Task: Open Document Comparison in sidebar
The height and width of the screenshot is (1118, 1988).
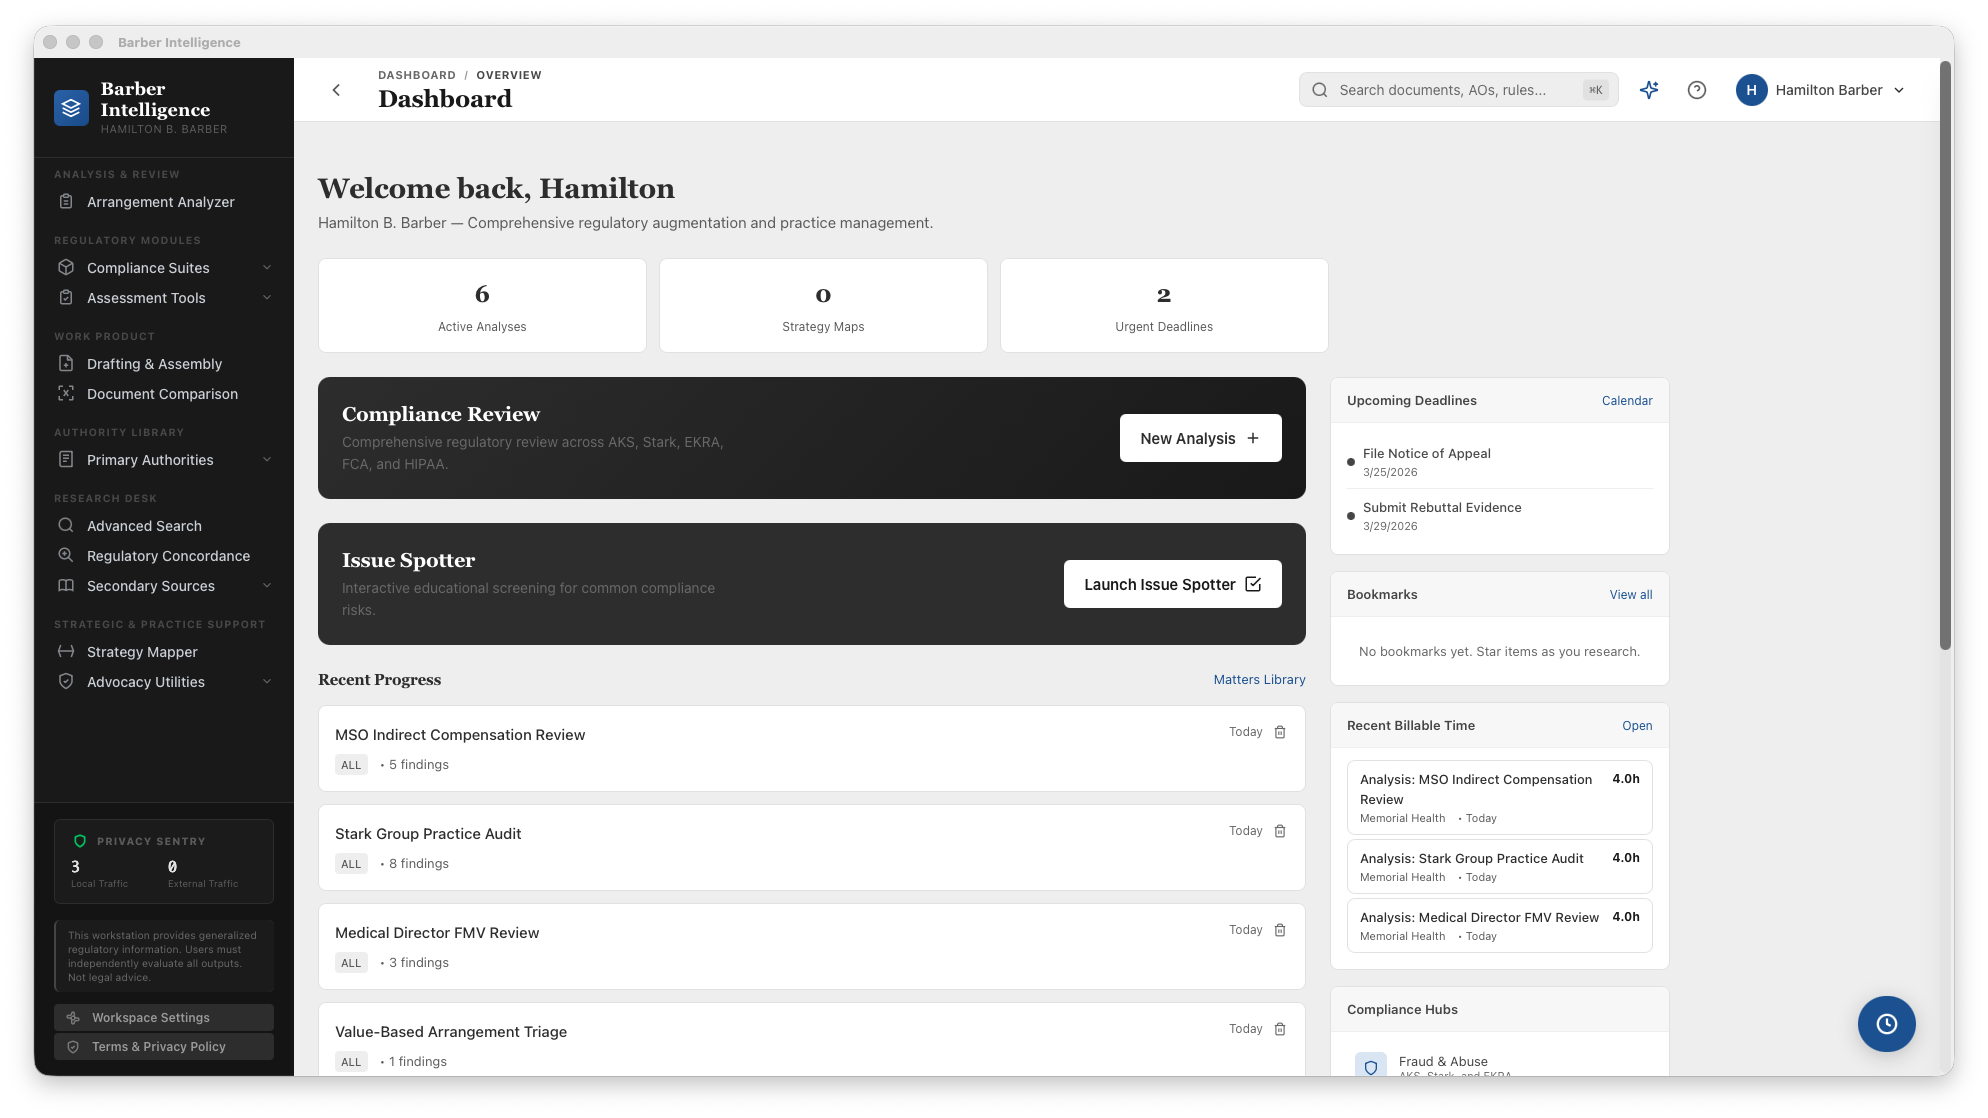Action: point(164,394)
